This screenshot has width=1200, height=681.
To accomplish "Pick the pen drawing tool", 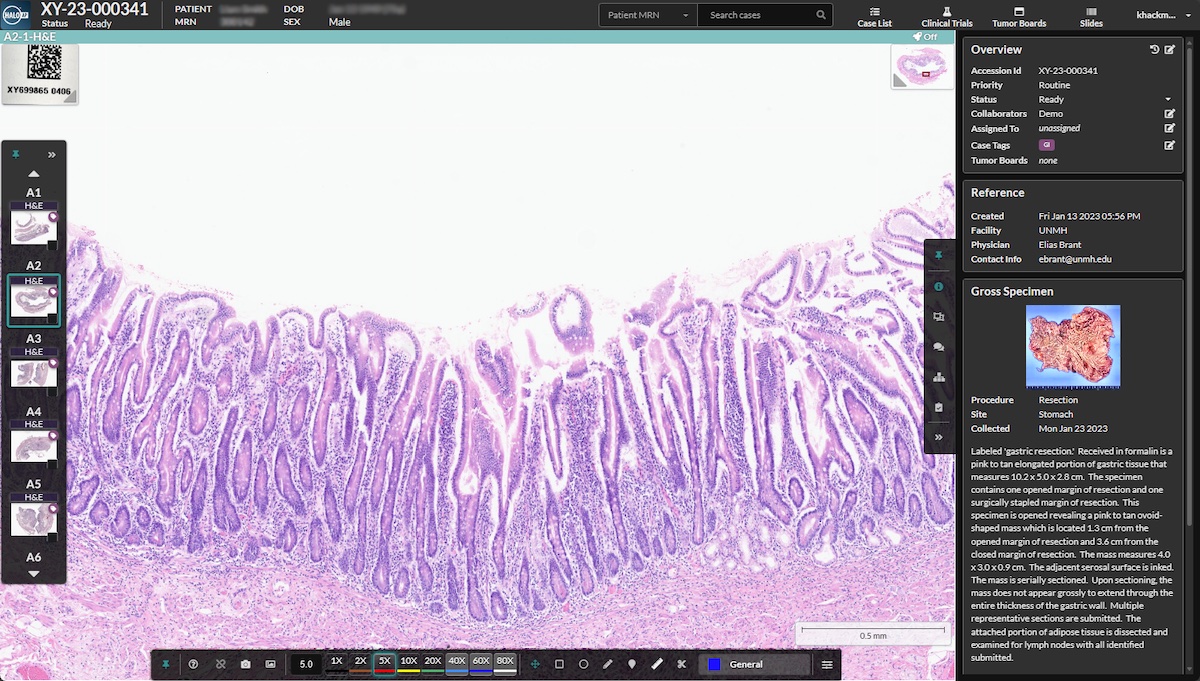I will (x=608, y=662).
